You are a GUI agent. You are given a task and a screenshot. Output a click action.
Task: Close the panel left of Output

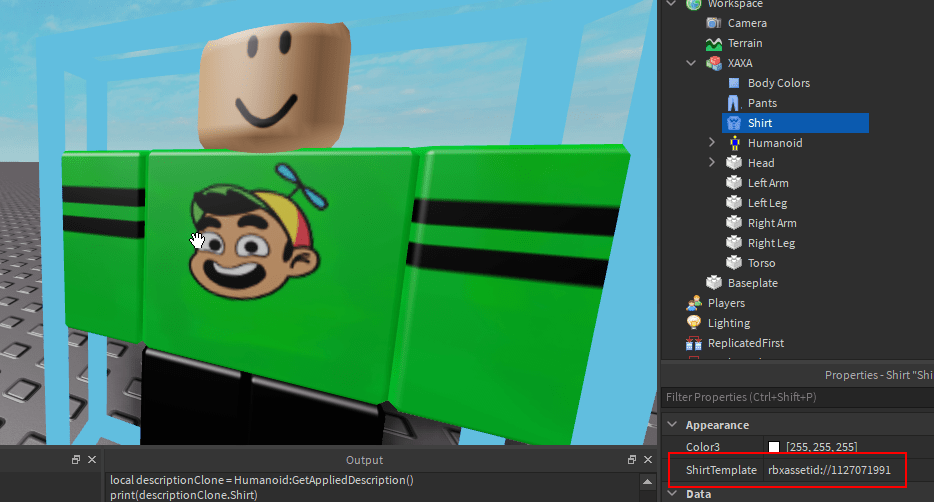tap(92, 460)
